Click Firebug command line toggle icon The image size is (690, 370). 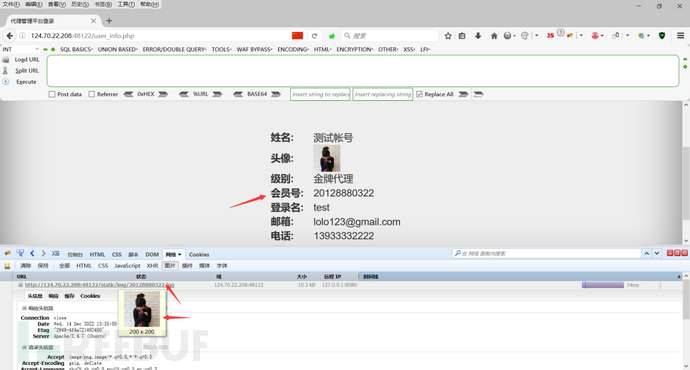click(x=55, y=253)
